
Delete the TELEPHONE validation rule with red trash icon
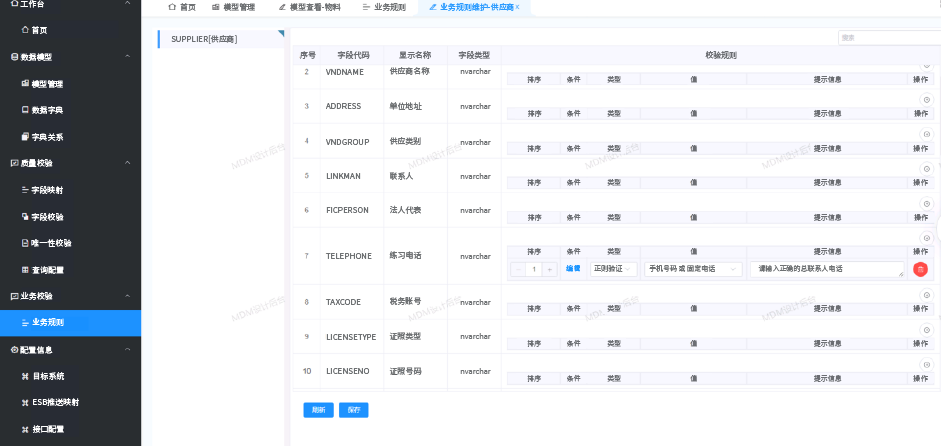pos(920,269)
